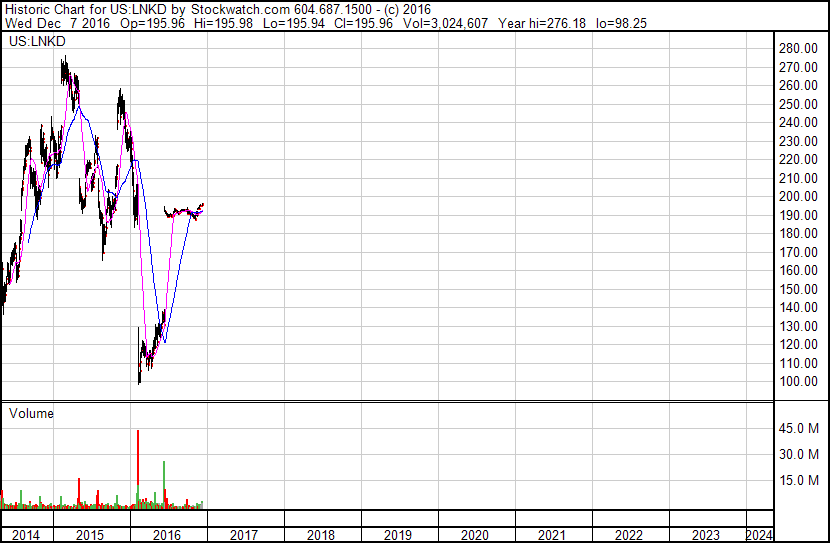Click the 45.0 M volume axis value
Image resolution: width=830 pixels, height=543 pixels.
tap(799, 428)
